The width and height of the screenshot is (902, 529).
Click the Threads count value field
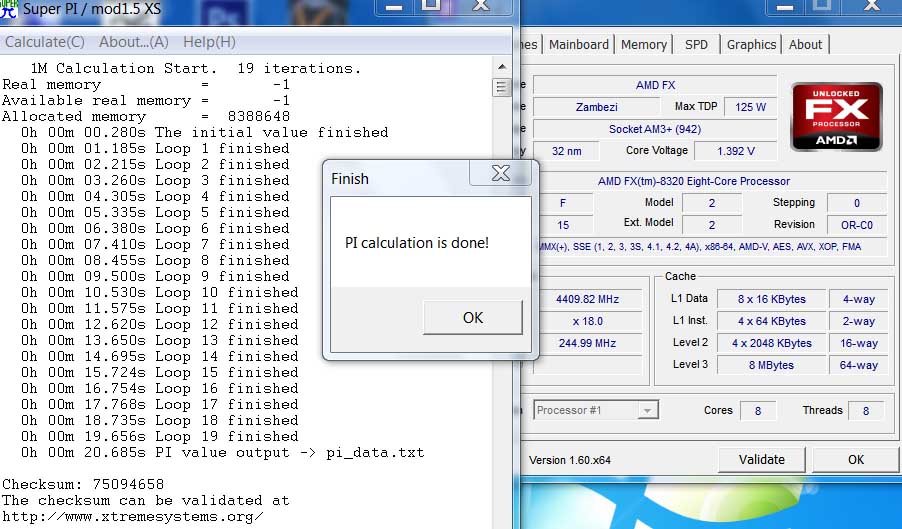coord(866,411)
